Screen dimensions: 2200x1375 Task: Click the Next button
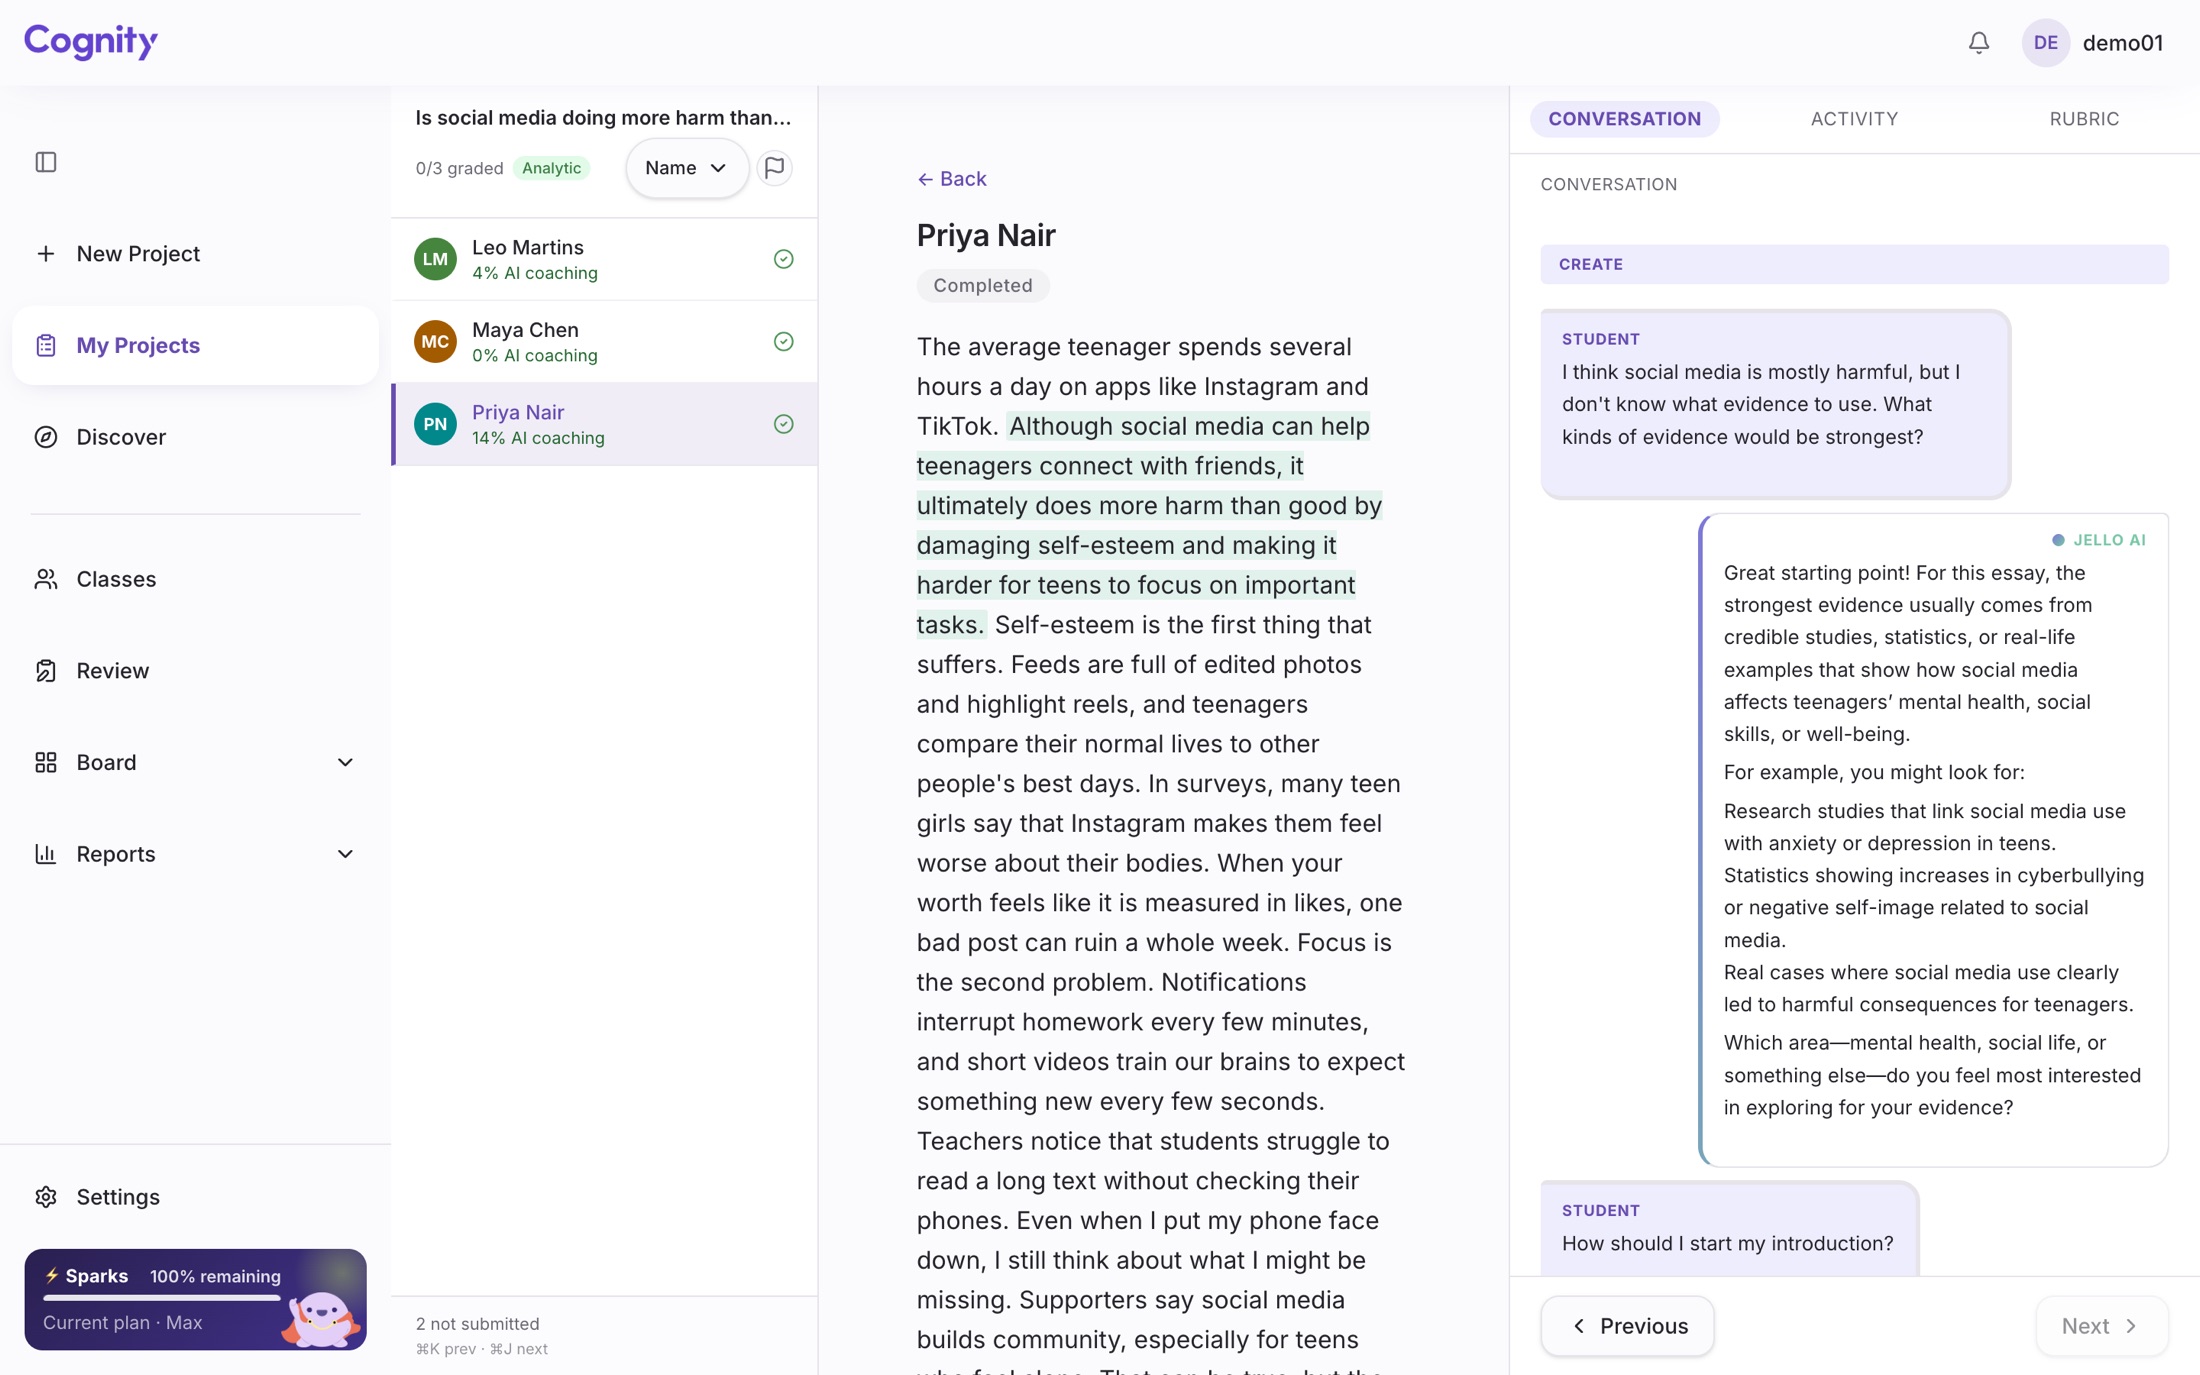point(2101,1326)
